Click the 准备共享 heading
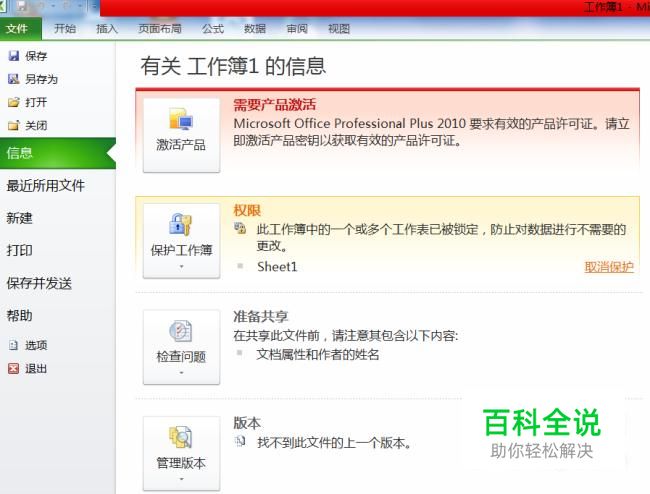This screenshot has height=494, width=650. pyautogui.click(x=260, y=317)
